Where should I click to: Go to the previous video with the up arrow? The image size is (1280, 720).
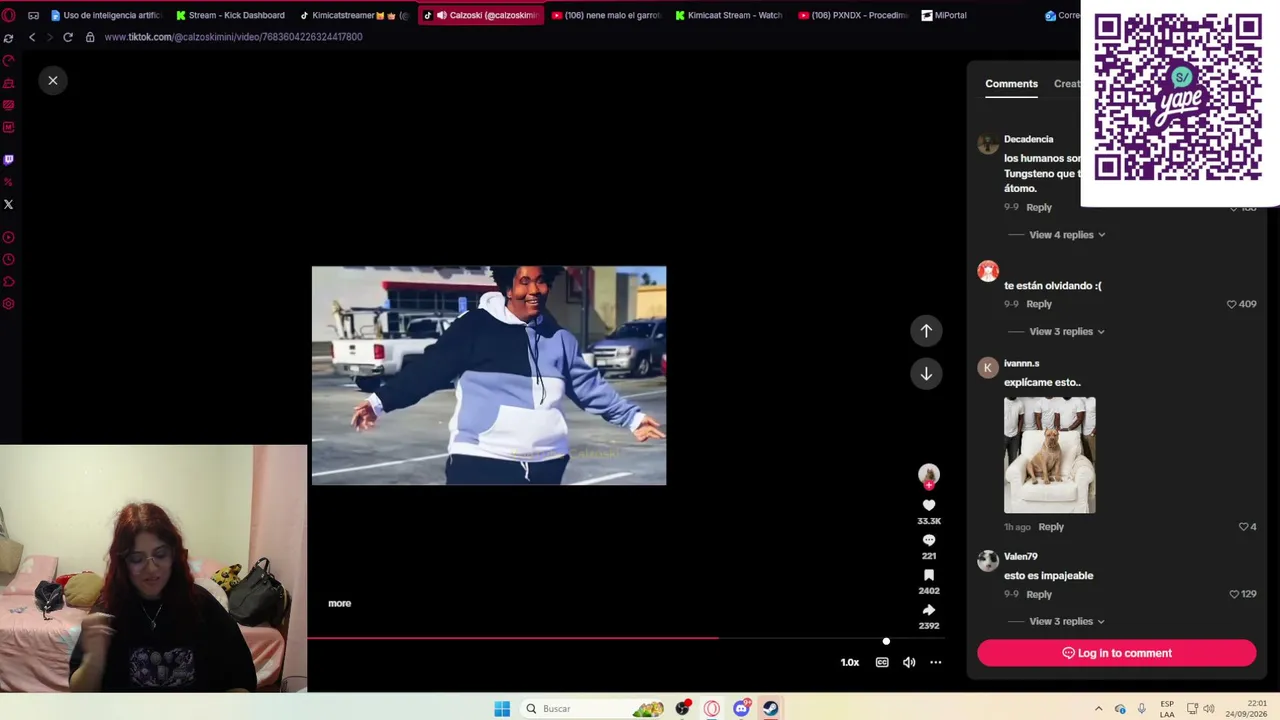point(926,331)
